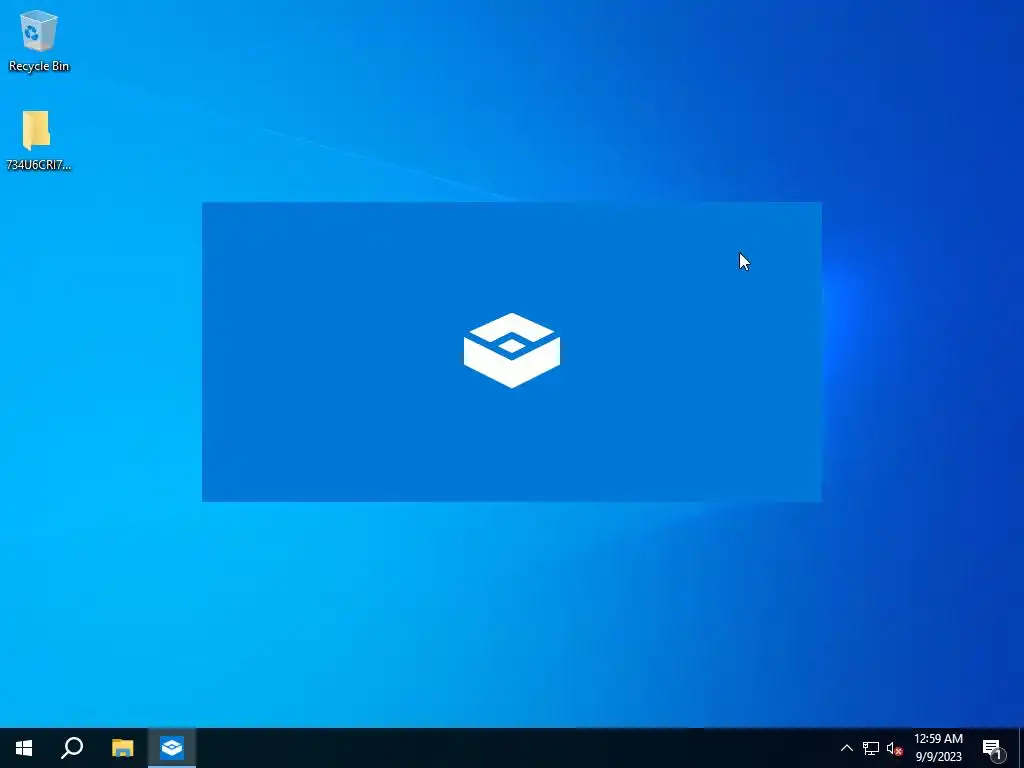Viewport: 1024px width, 768px height.
Task: Open network status tray icon
Action: coord(871,748)
